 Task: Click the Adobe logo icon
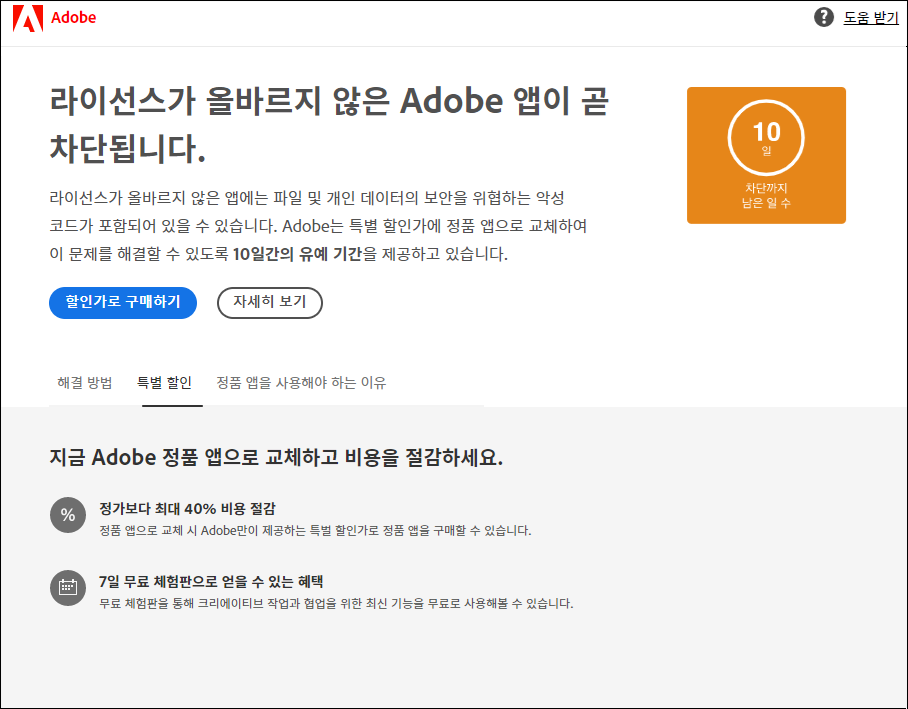coord(28,18)
